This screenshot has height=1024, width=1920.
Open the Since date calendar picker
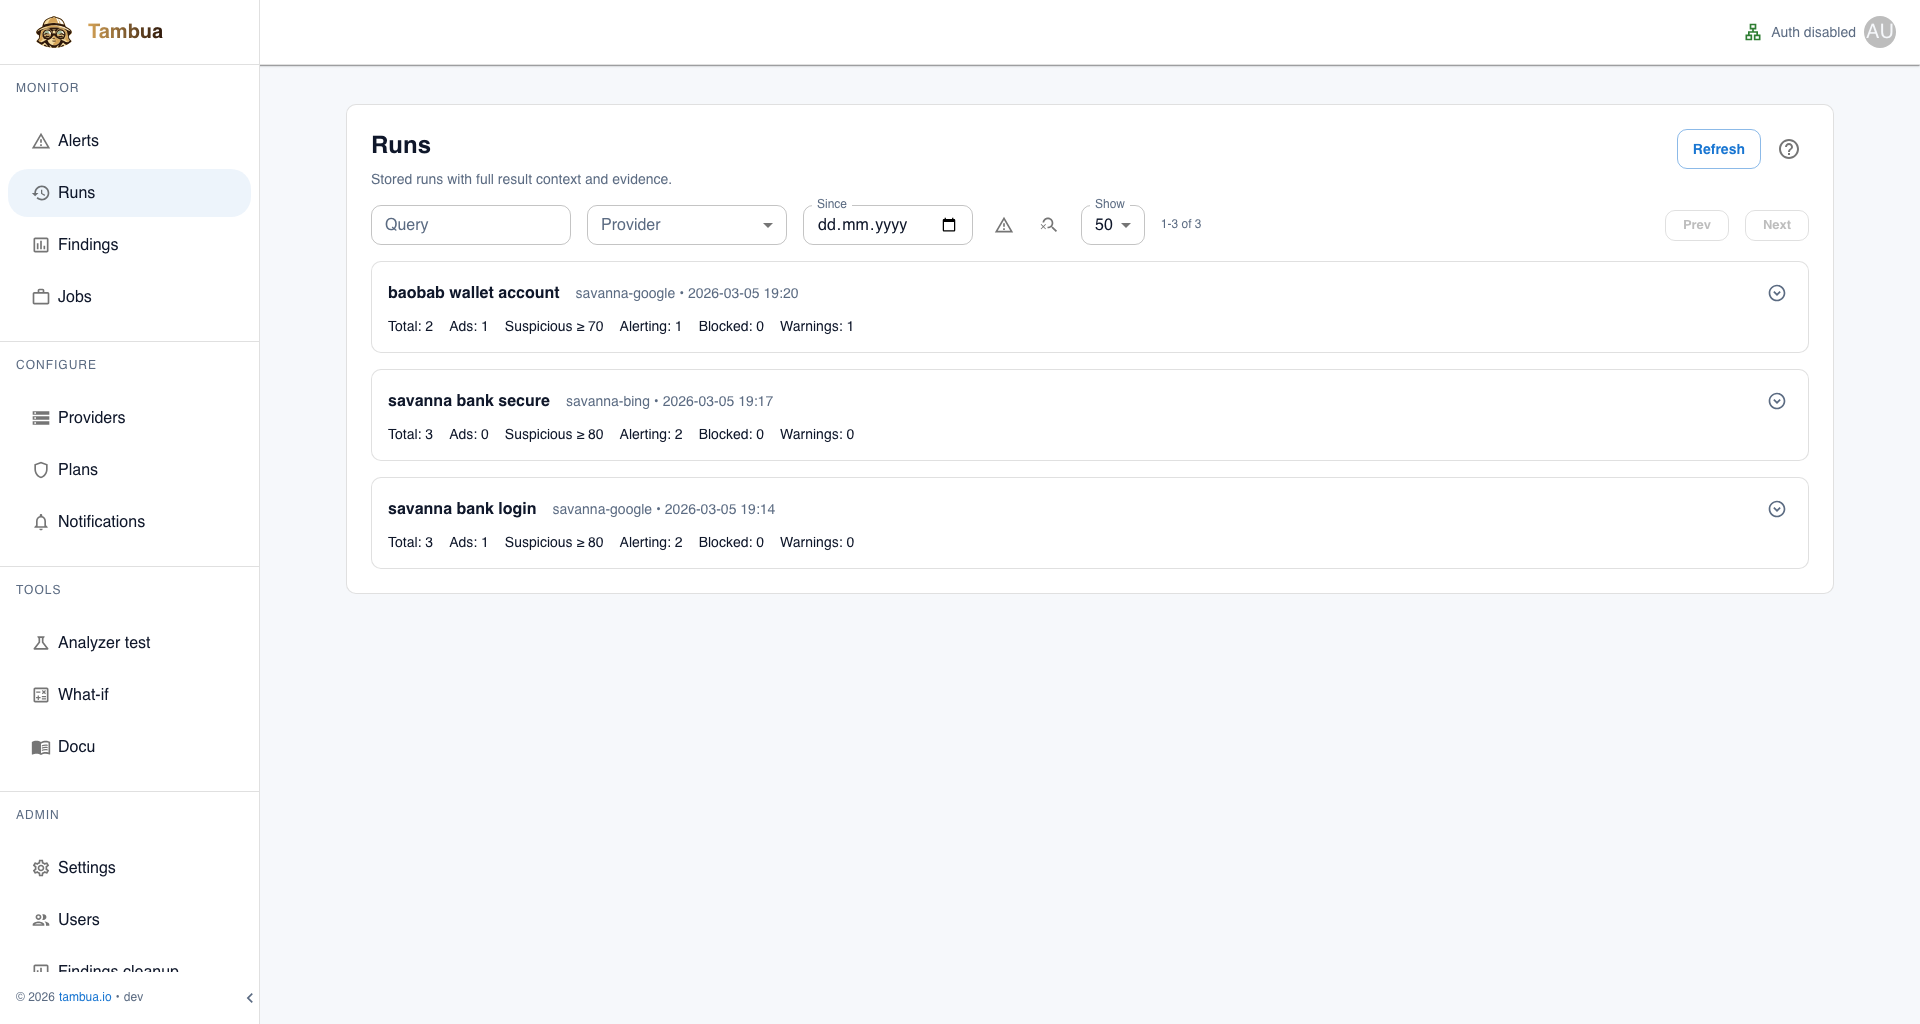coord(948,224)
